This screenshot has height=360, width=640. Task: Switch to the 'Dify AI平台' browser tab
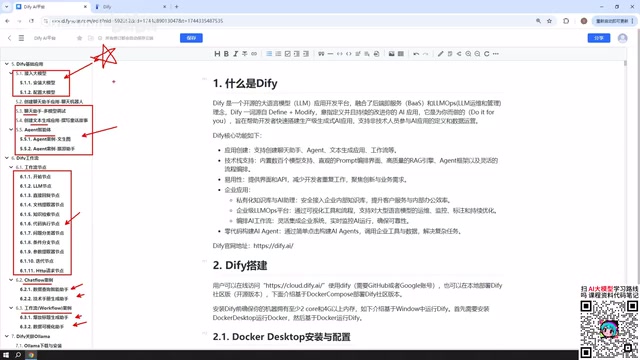click(51, 7)
